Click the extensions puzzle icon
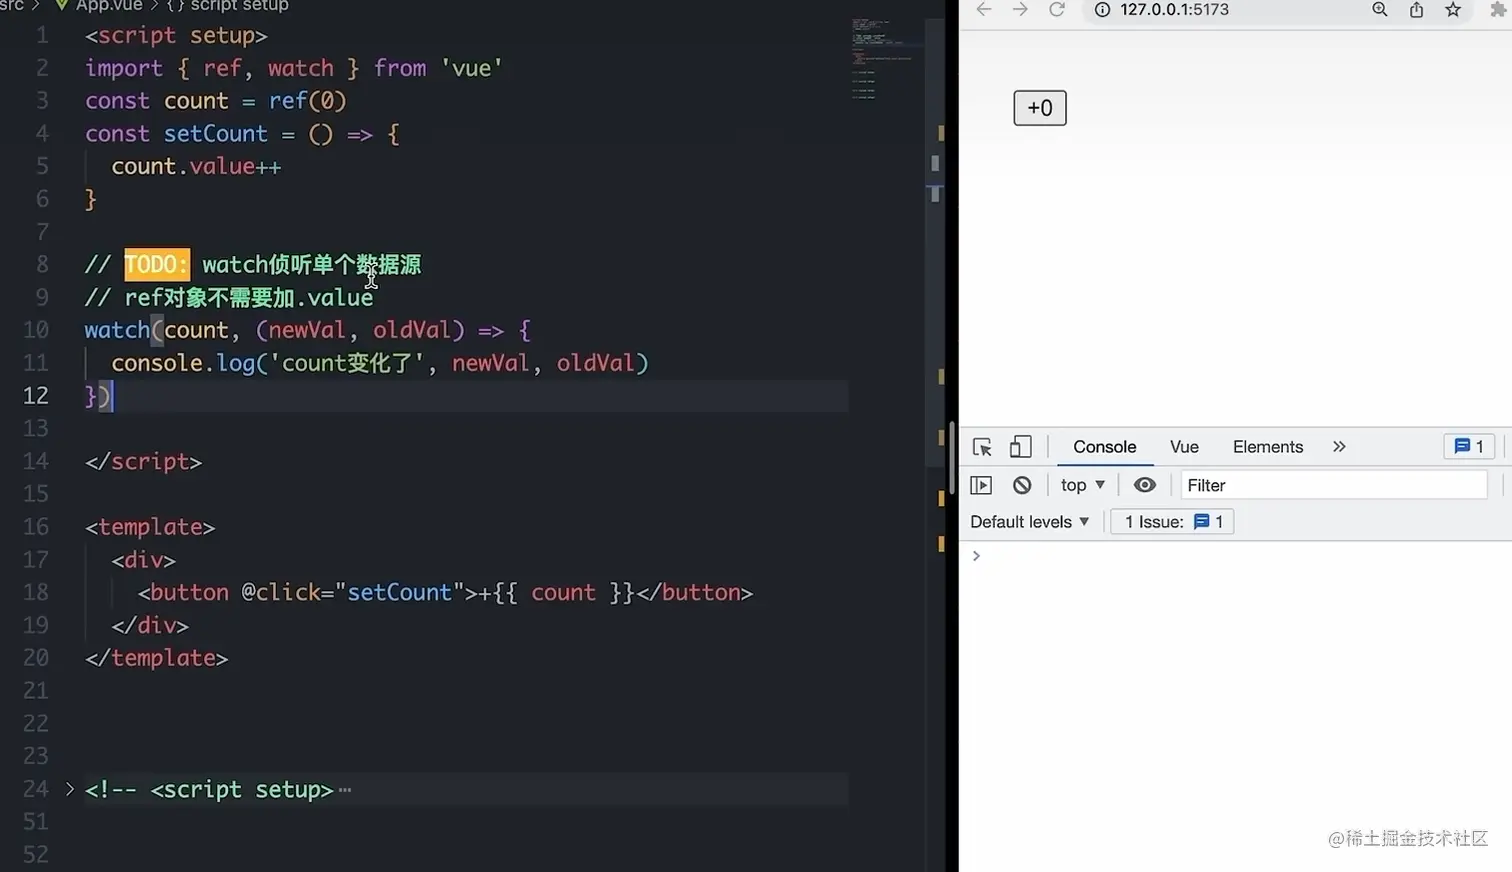The image size is (1512, 872). click(x=1499, y=10)
